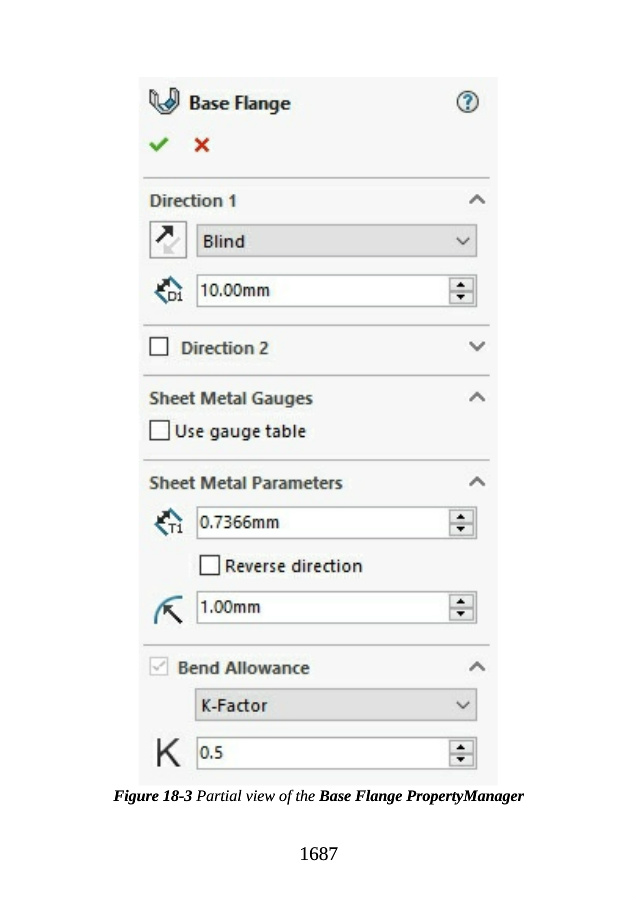
Task: Decrease the K-factor 0.5 value spinner
Action: [461, 760]
